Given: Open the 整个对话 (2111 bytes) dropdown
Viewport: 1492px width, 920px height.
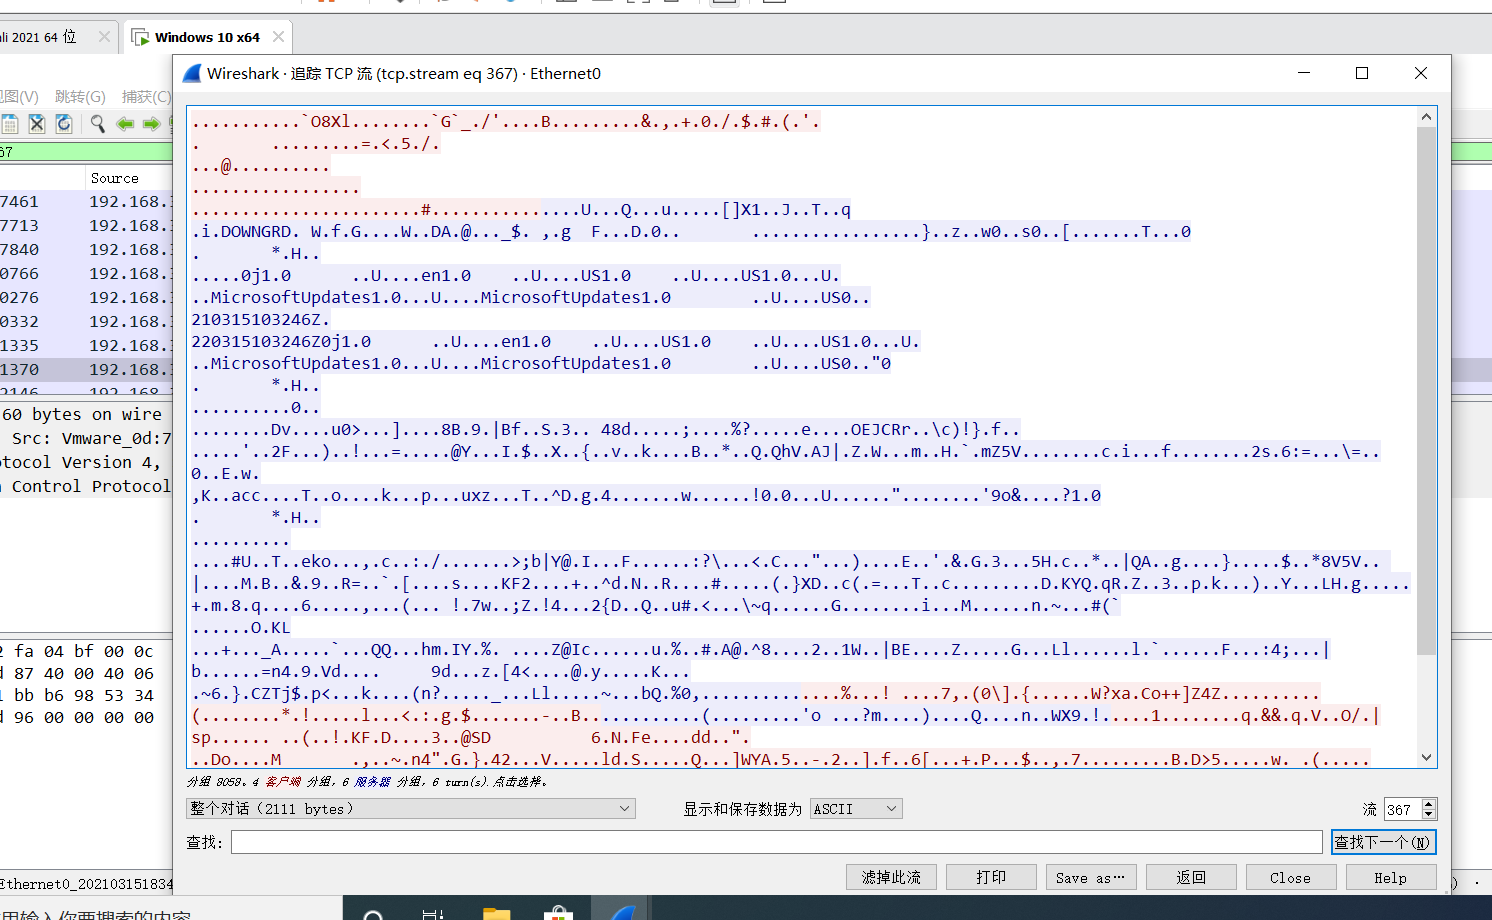Looking at the screenshot, I should click(410, 808).
